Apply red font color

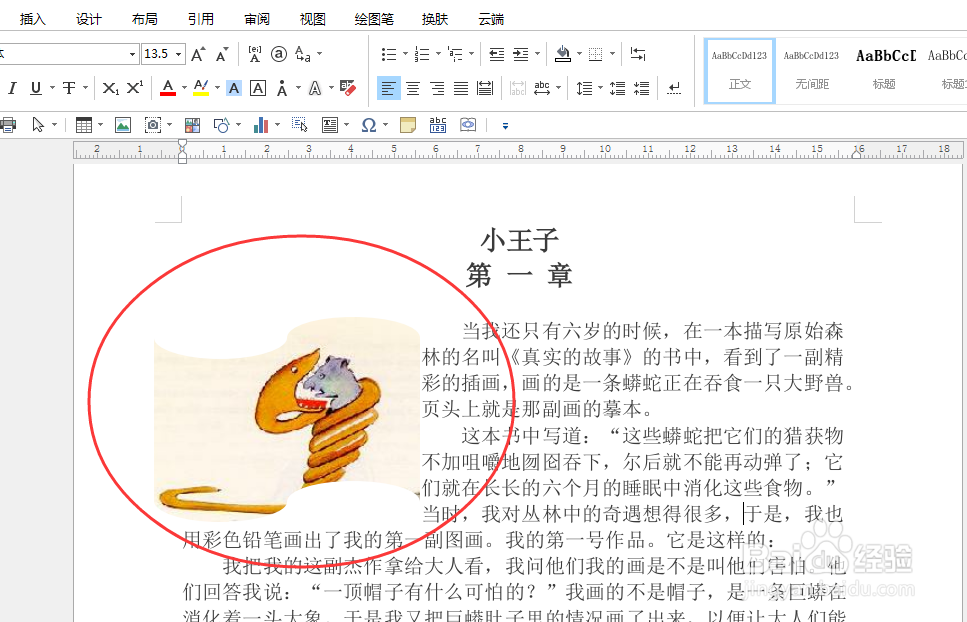pos(168,88)
